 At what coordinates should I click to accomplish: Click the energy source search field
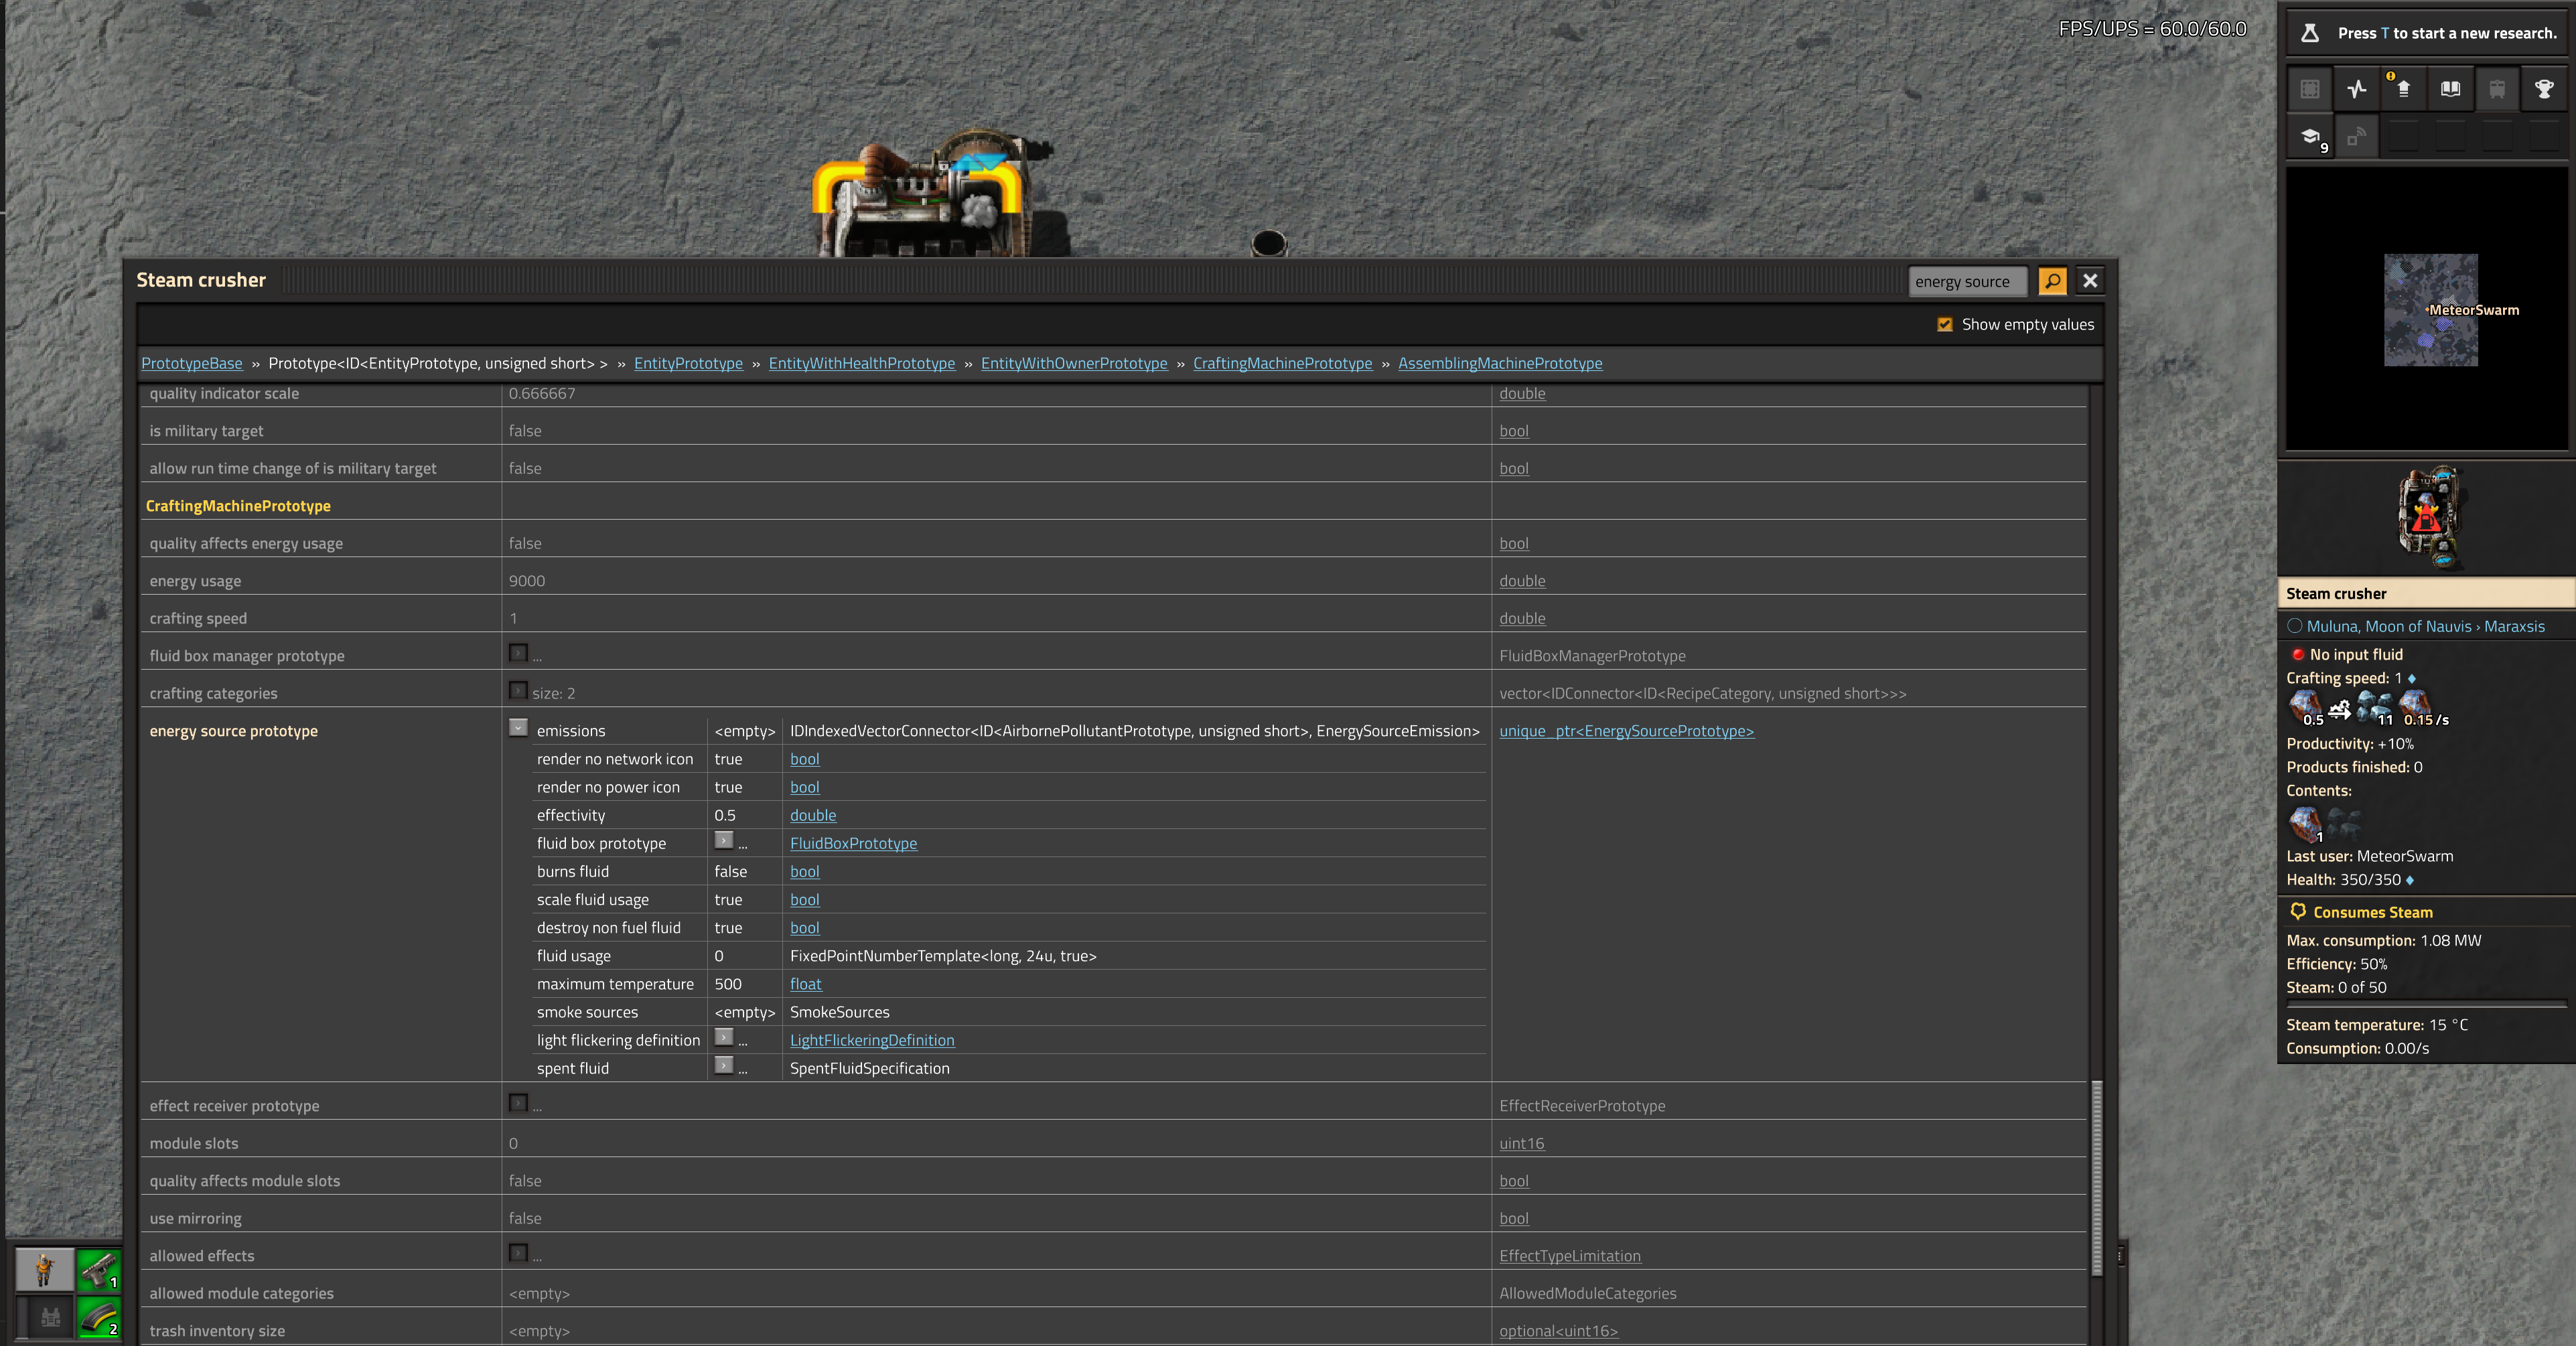click(1967, 281)
